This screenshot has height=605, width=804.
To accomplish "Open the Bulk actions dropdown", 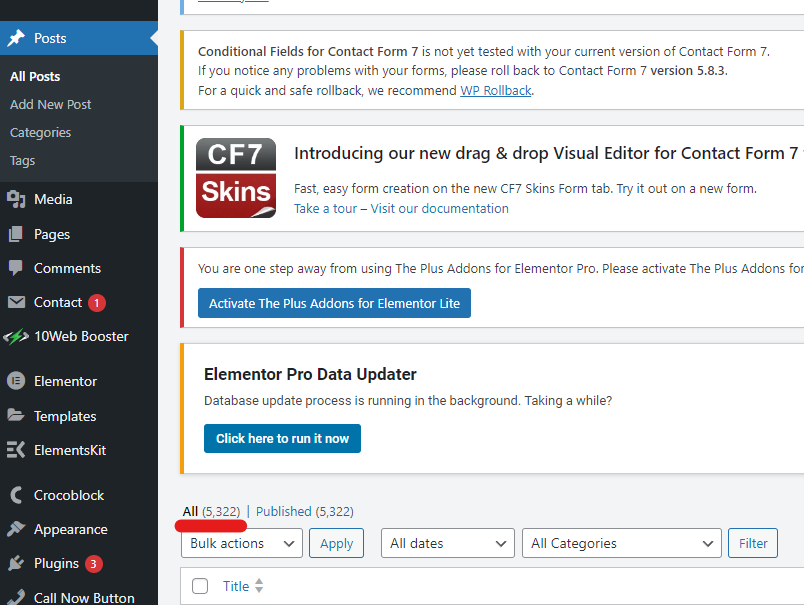I will pos(242,543).
